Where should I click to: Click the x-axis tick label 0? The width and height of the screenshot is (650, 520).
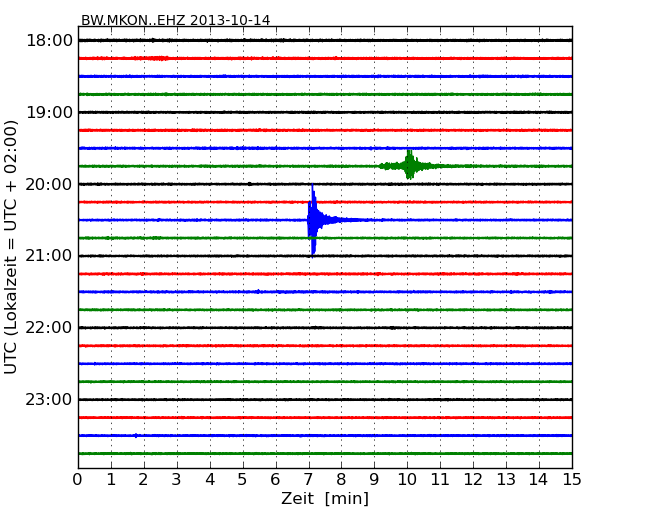78,480
